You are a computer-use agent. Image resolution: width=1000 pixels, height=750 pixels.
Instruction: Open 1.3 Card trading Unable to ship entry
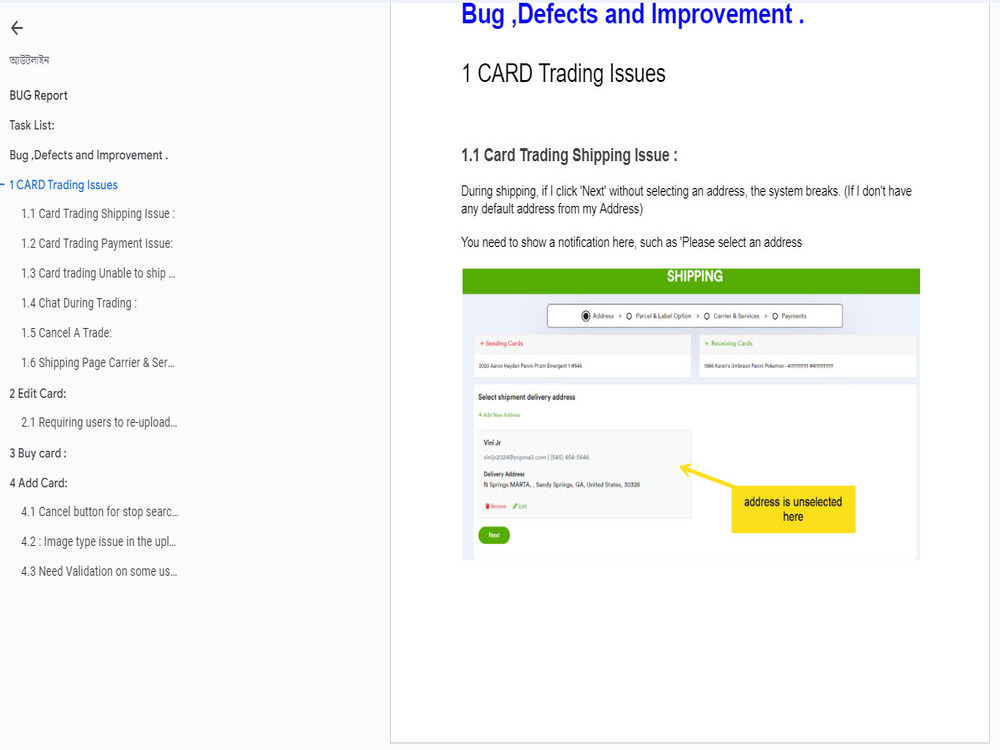coord(98,273)
